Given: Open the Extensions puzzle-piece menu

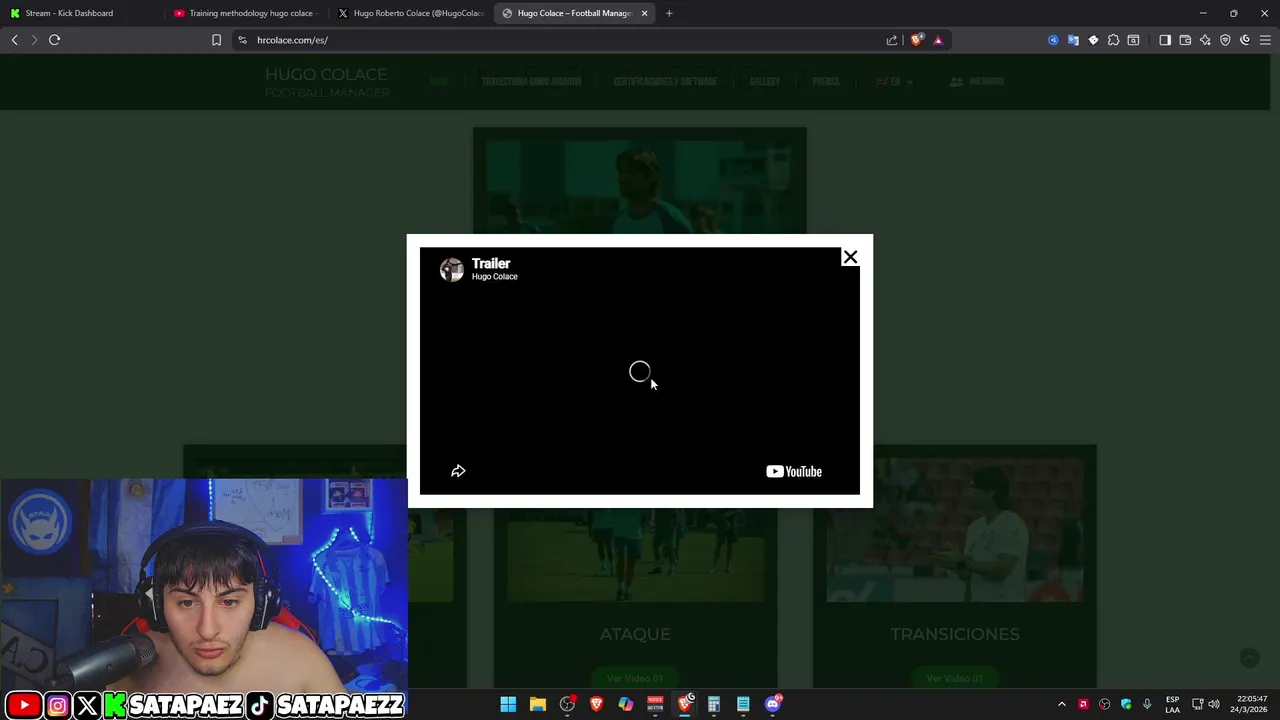Looking at the screenshot, I should click(1113, 40).
